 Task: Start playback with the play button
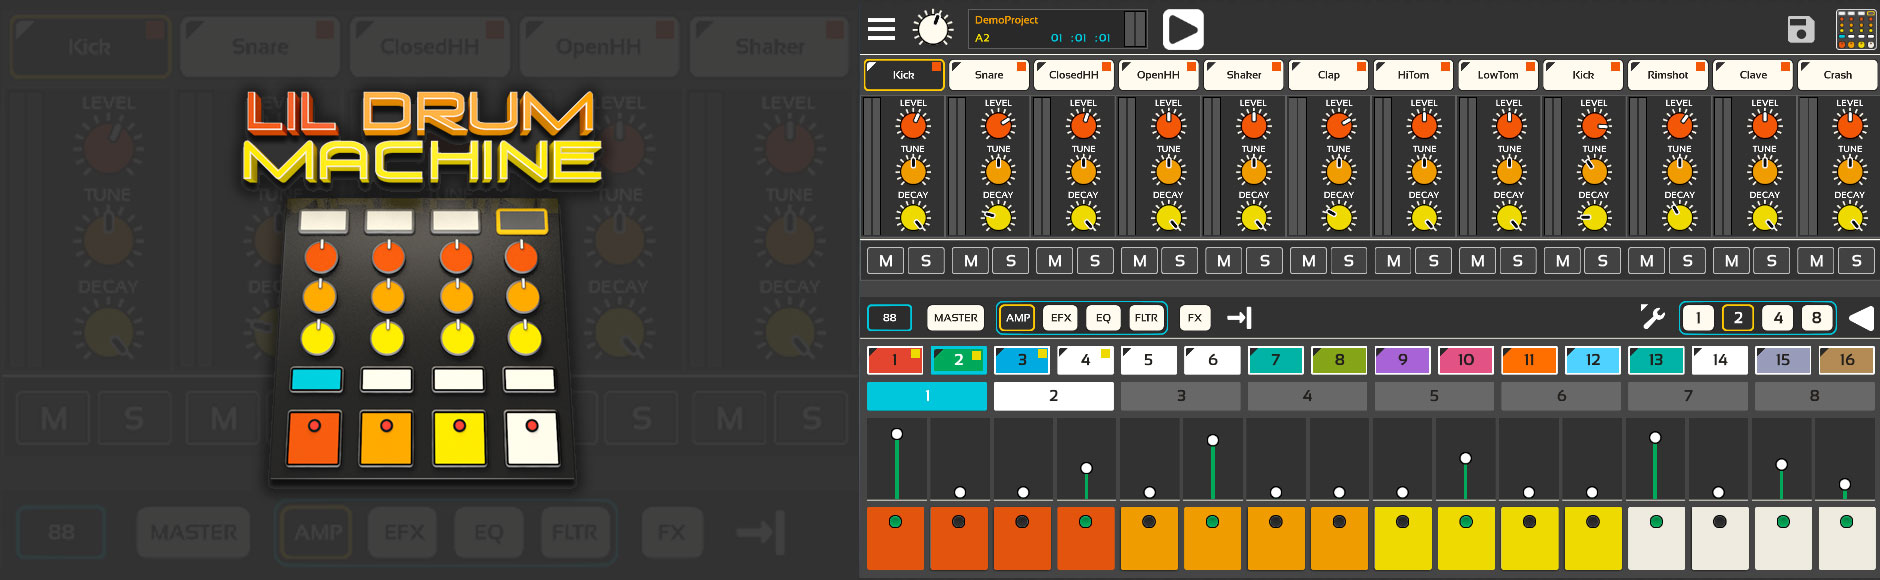pos(1183,29)
